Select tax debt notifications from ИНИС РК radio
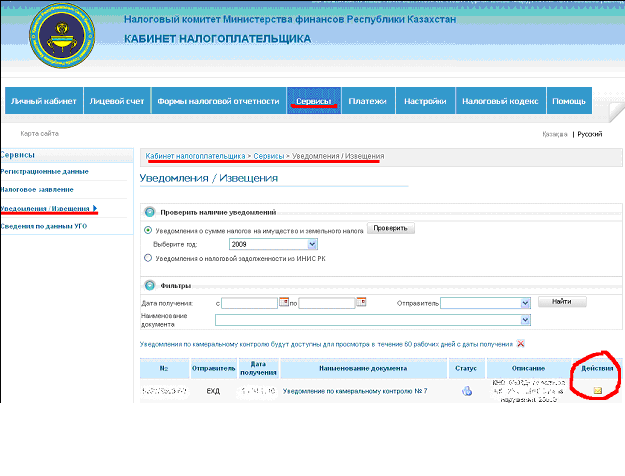Image resolution: width=625 pixels, height=476 pixels. coord(148,258)
